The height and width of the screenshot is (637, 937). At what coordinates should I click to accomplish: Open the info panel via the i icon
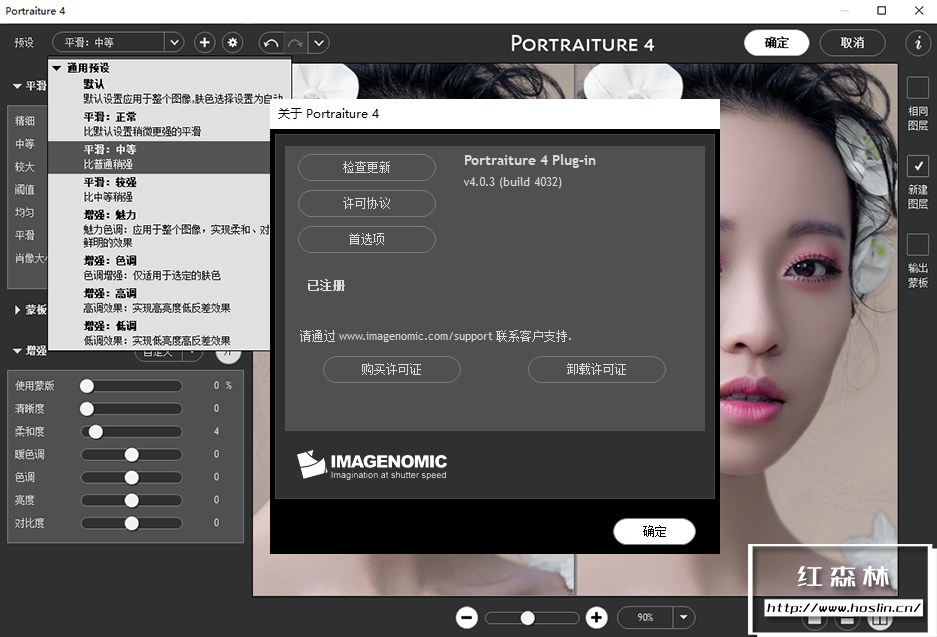click(918, 42)
